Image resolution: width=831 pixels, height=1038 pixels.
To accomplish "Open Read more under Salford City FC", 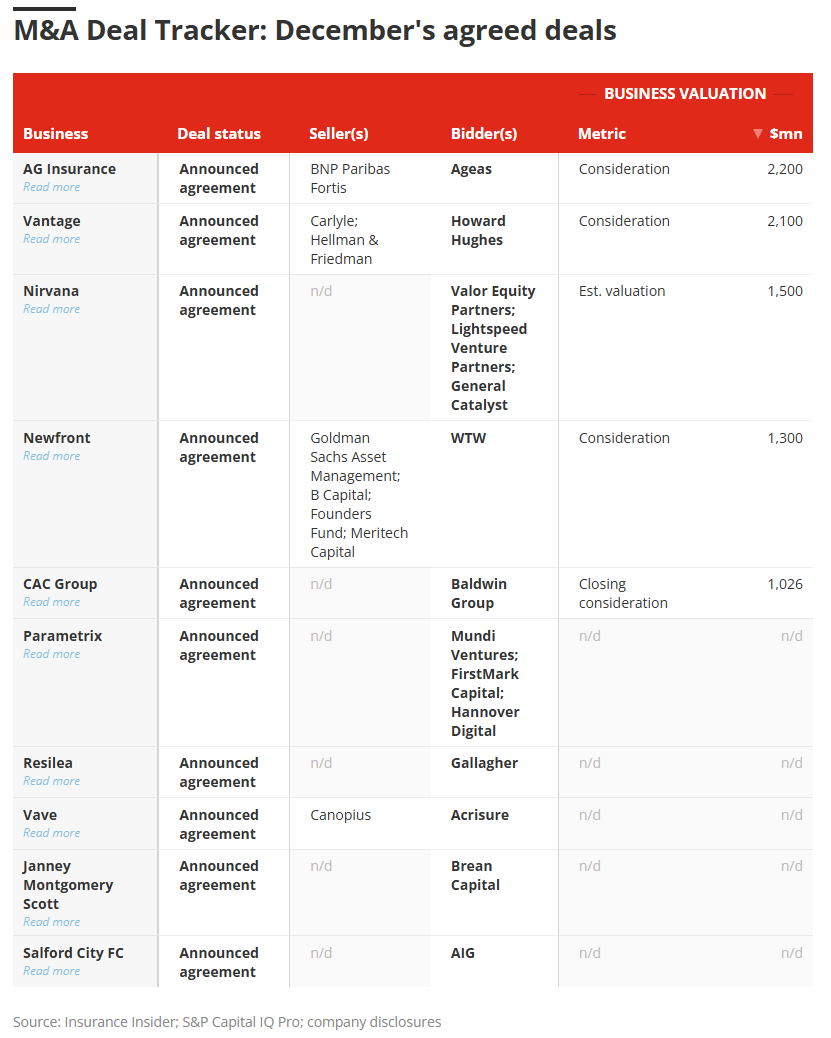I will pyautogui.click(x=52, y=971).
